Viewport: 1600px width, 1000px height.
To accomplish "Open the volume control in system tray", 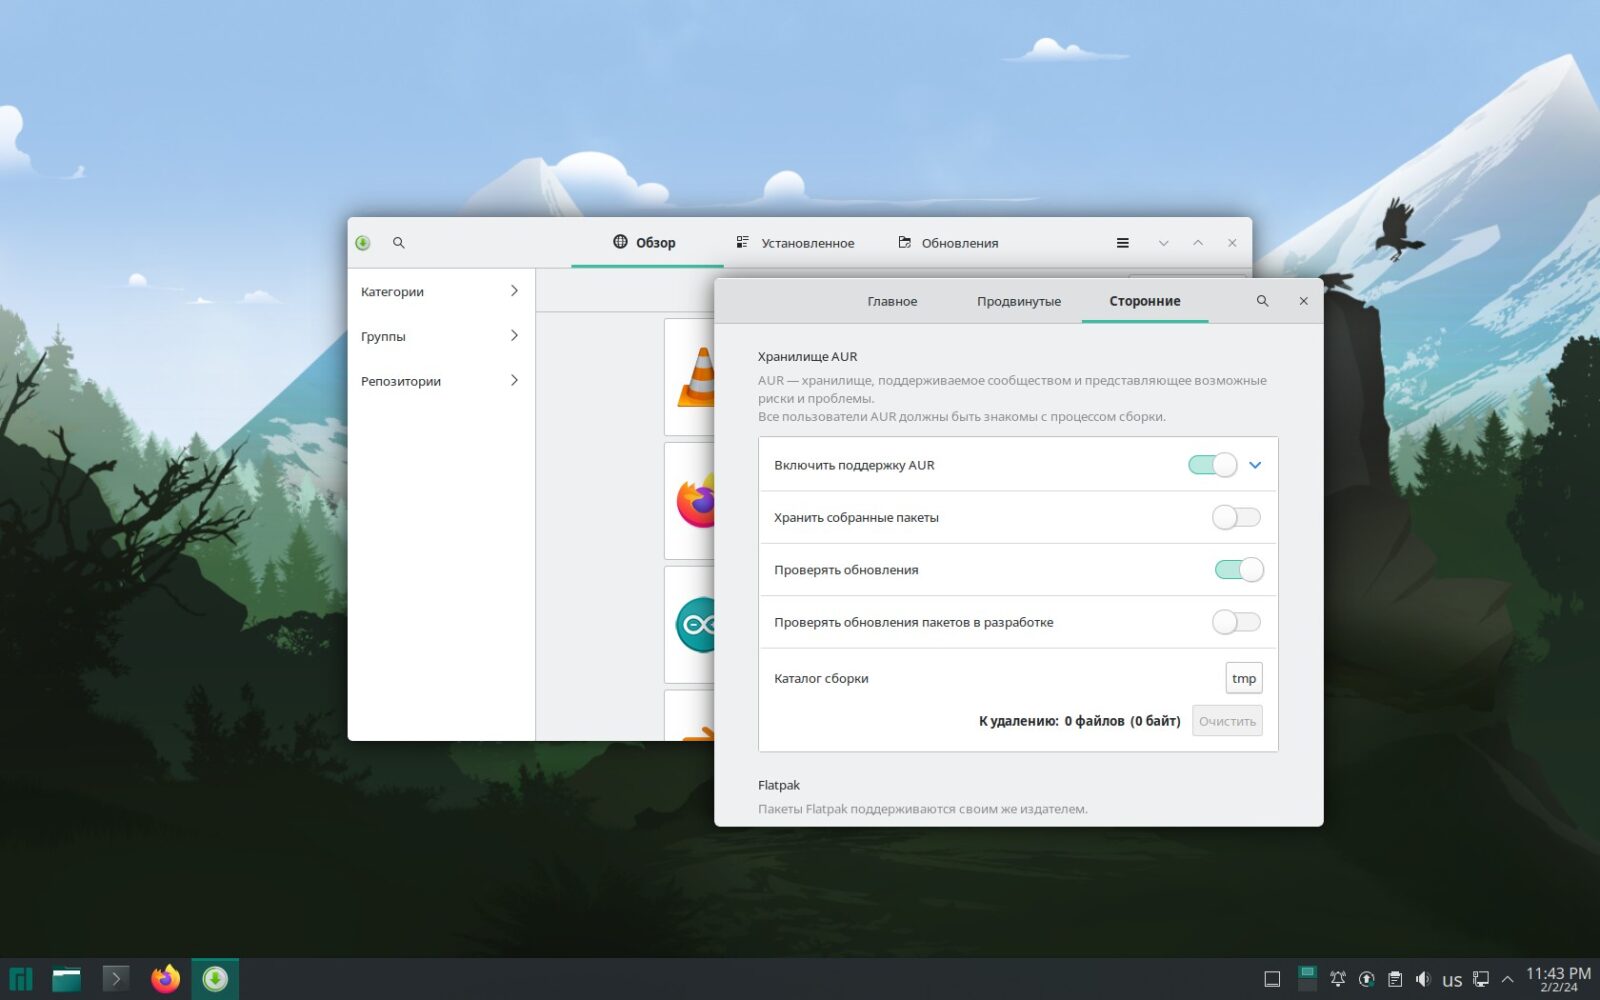I will pos(1424,979).
